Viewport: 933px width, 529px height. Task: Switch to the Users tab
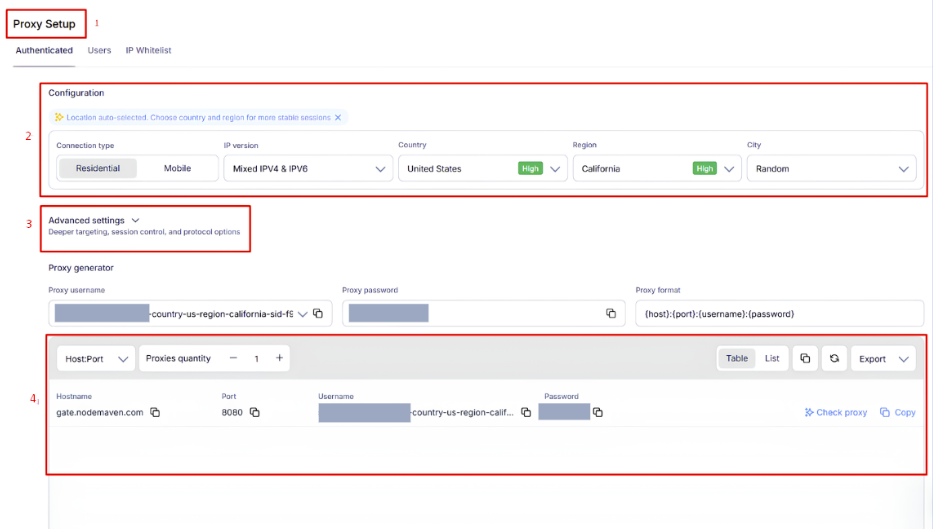99,50
